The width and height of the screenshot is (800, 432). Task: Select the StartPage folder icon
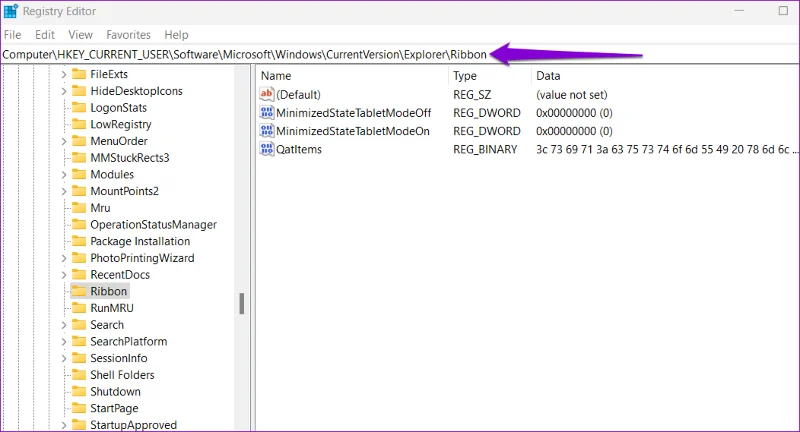tap(79, 408)
